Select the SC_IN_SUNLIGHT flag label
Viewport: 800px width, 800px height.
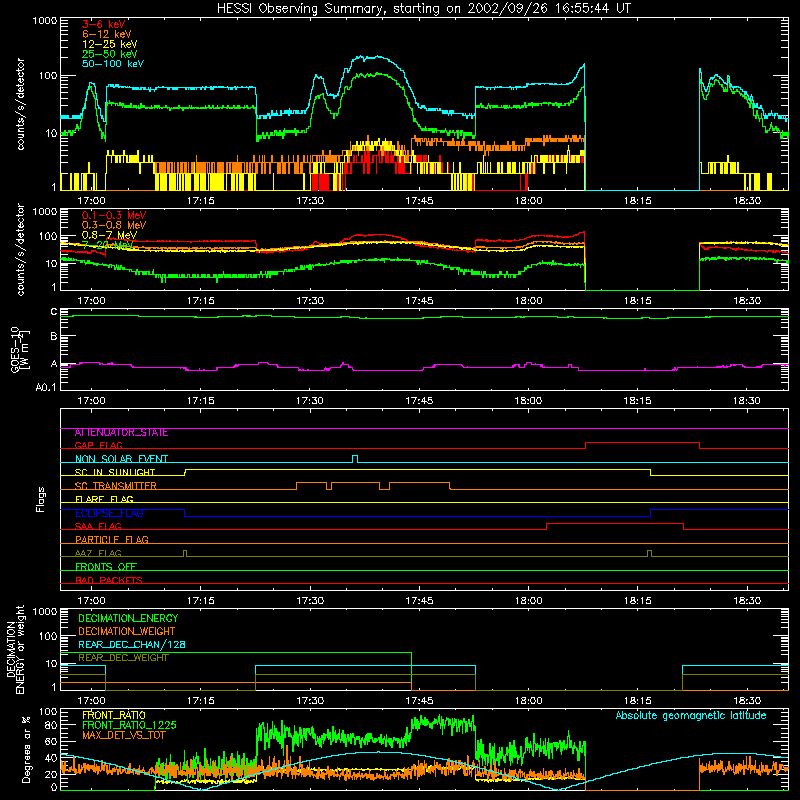pos(115,472)
